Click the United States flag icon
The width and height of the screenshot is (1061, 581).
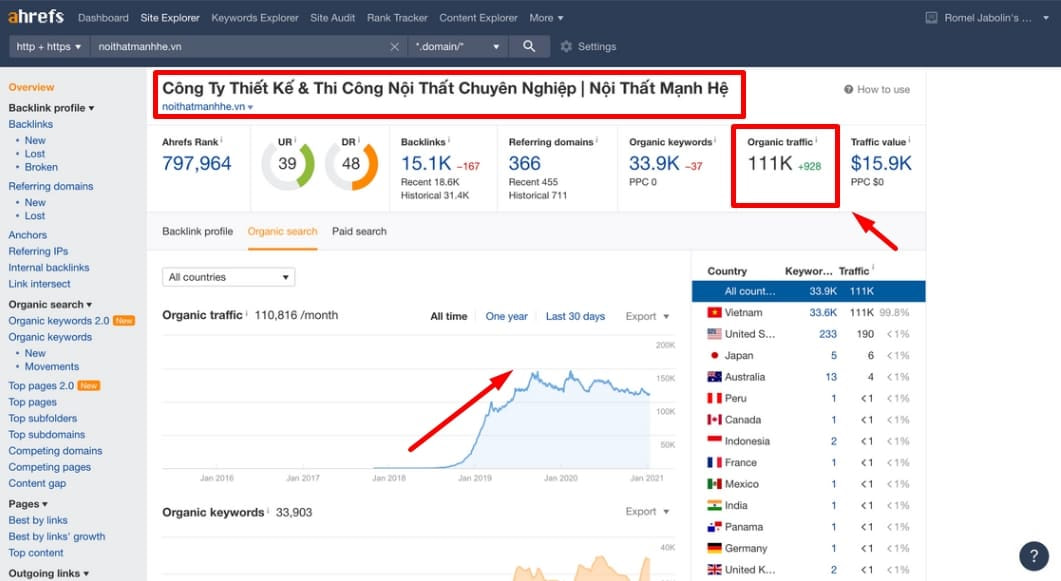pyautogui.click(x=715, y=333)
